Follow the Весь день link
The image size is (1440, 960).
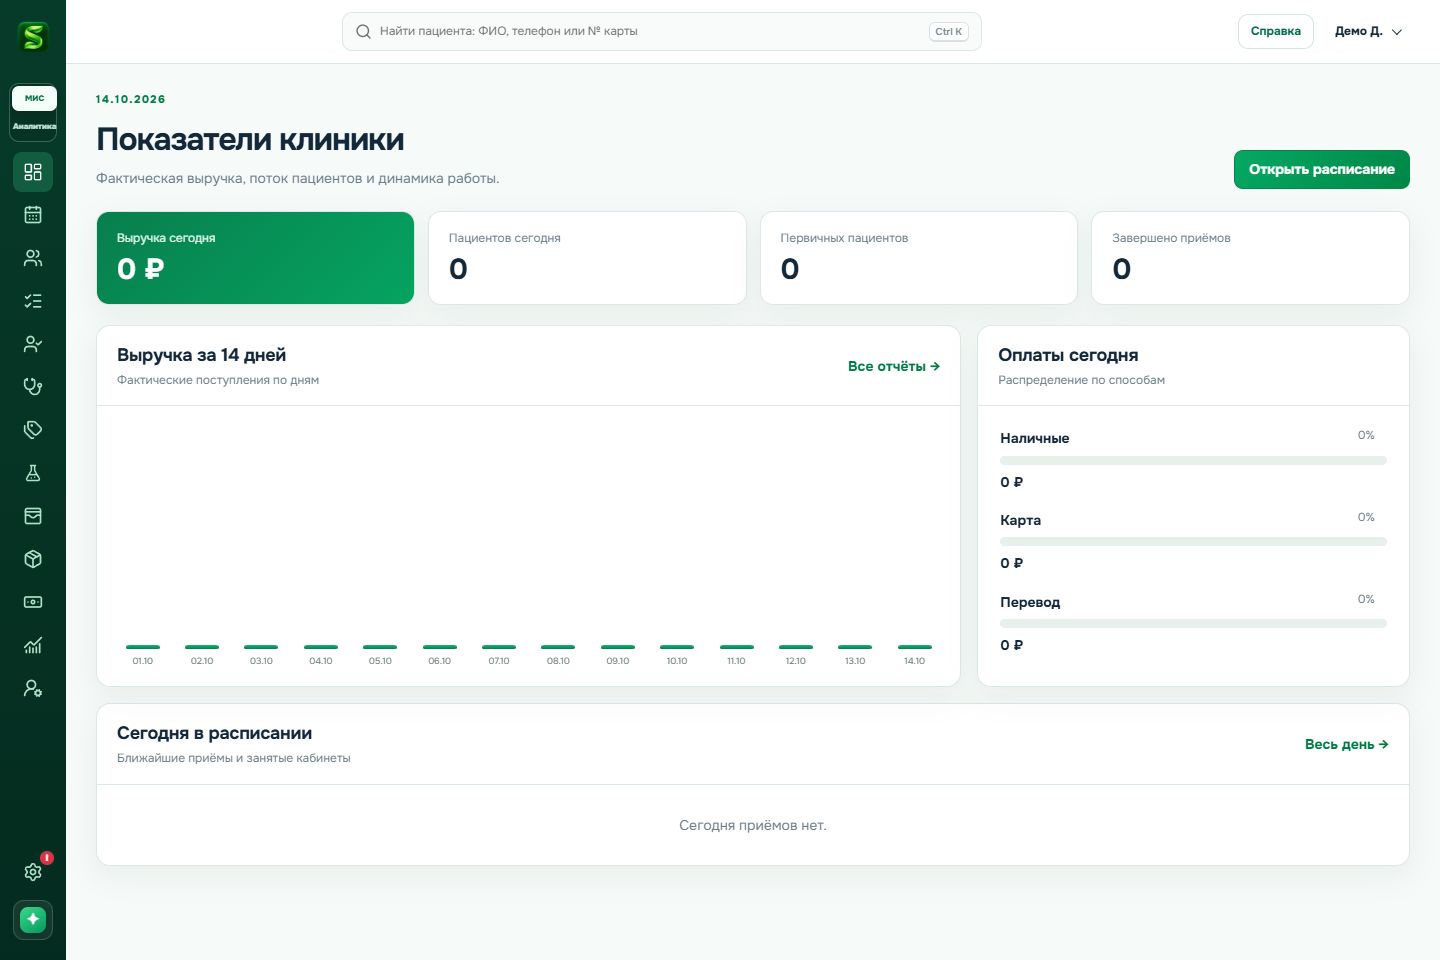click(1346, 744)
